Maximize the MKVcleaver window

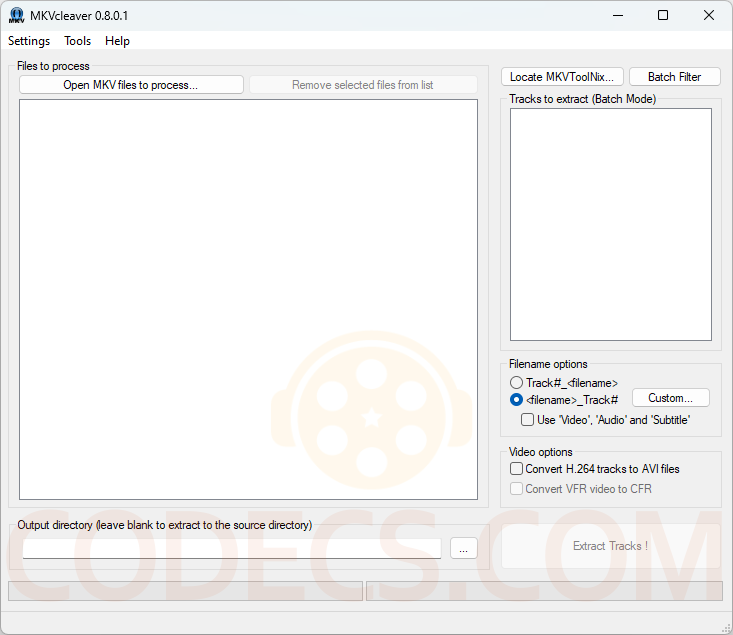click(663, 15)
